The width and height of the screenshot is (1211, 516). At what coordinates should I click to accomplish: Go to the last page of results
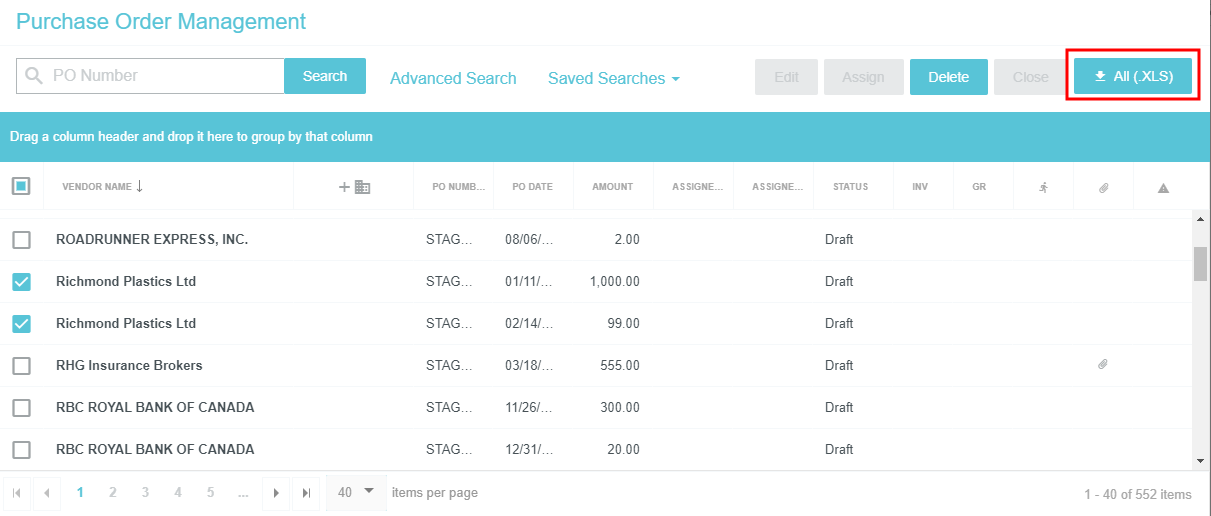tap(306, 493)
